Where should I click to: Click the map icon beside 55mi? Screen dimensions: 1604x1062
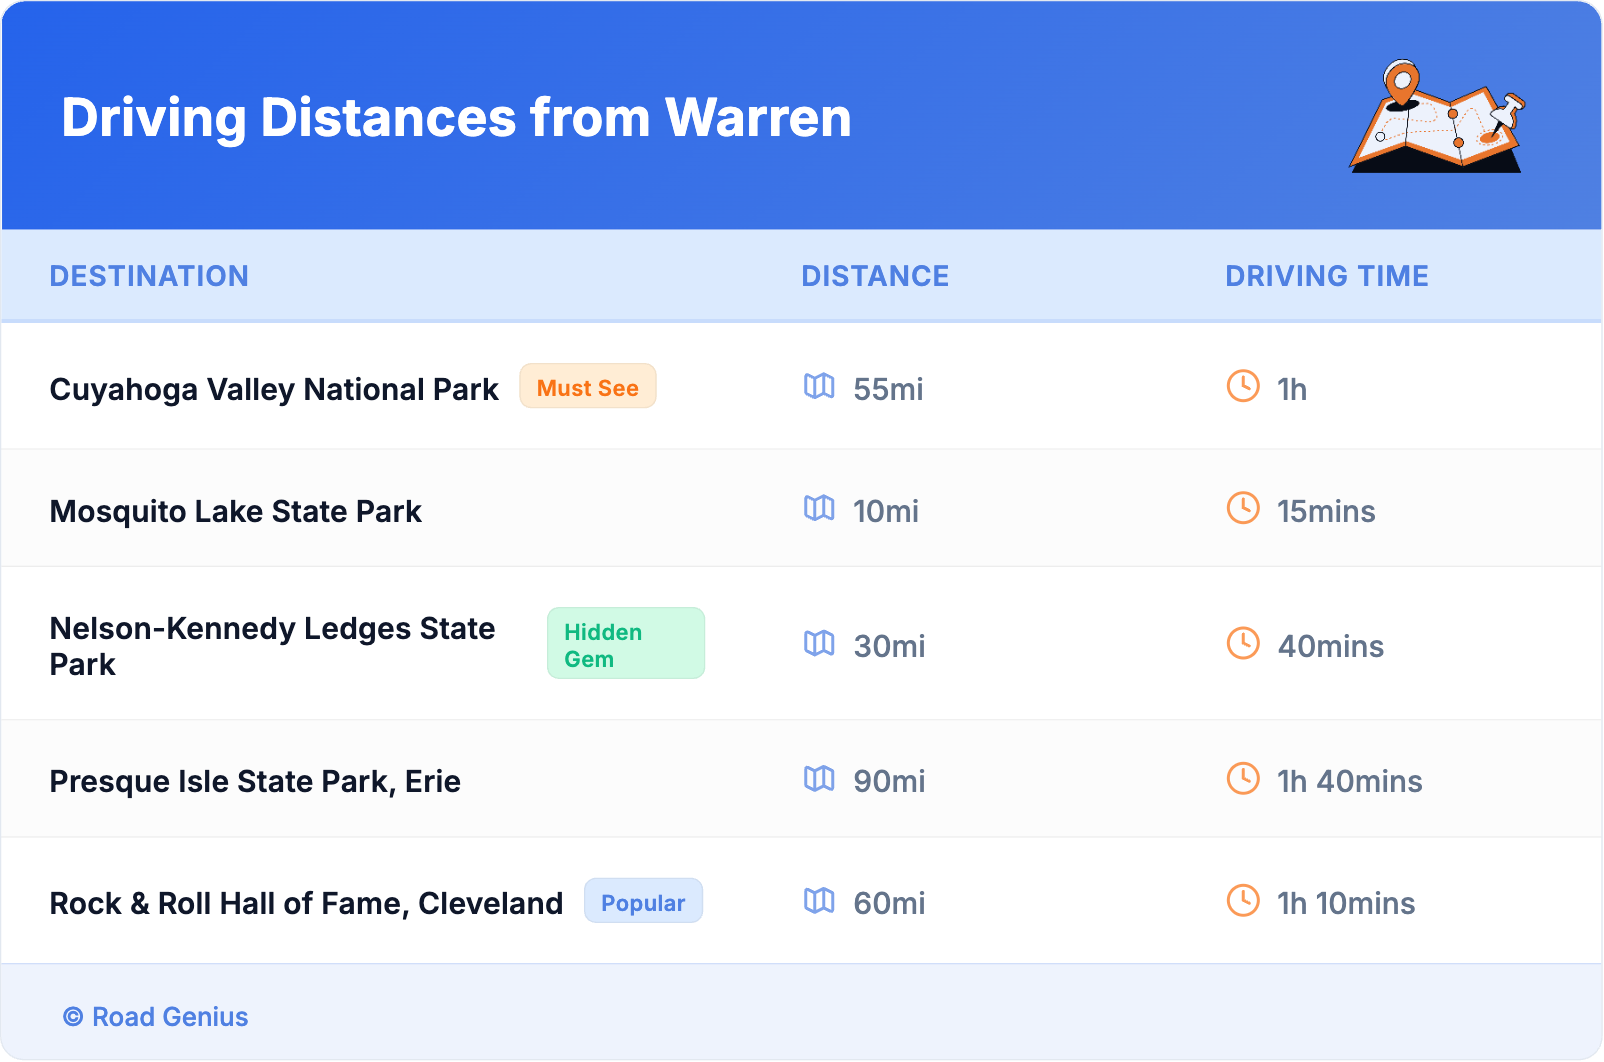tap(819, 386)
